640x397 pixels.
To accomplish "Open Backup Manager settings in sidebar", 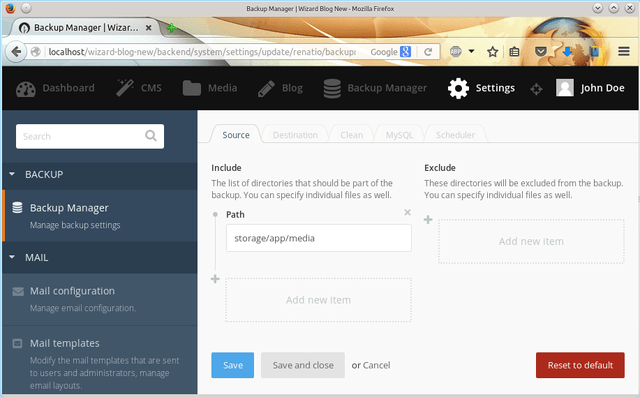I will (x=100, y=215).
